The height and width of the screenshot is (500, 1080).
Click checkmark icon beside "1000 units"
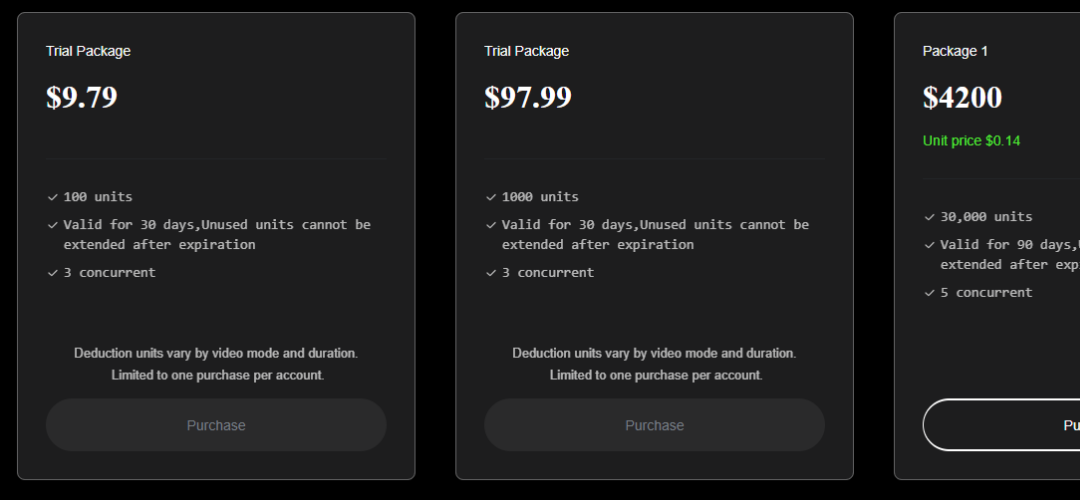click(x=490, y=197)
